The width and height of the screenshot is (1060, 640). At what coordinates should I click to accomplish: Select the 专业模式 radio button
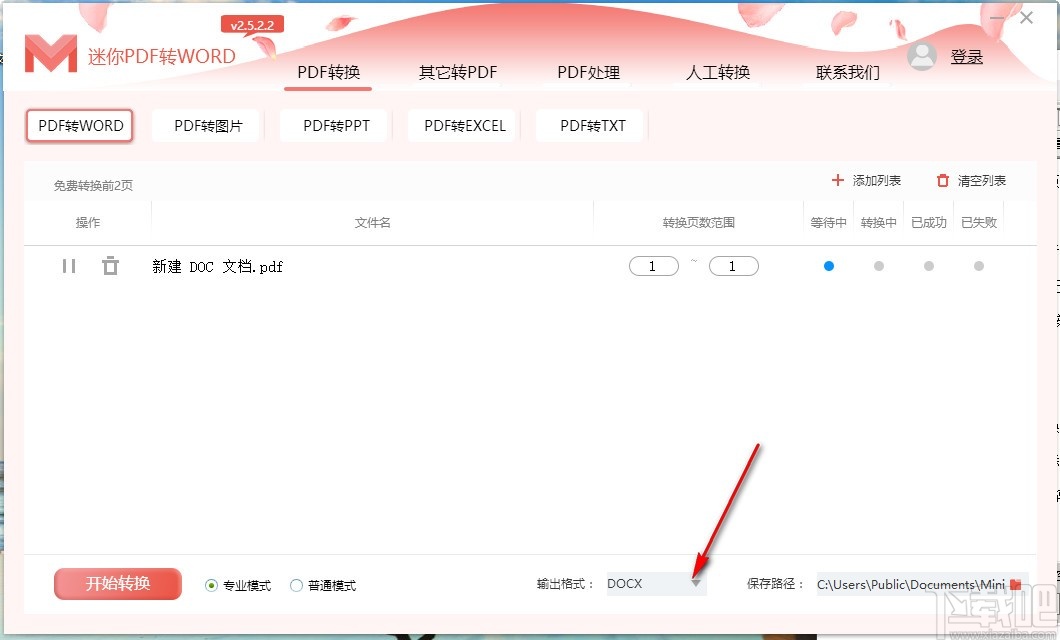[212, 585]
